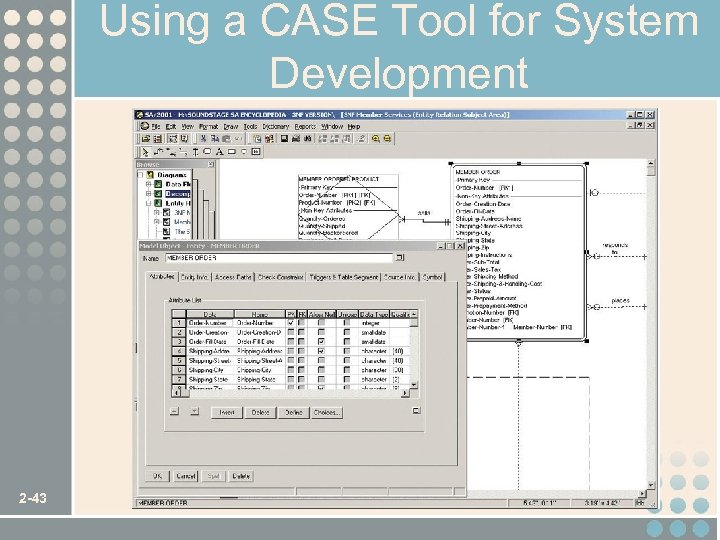Toggle Unique checkbox for Shipping State row 7
The image size is (720, 540).
tap(347, 380)
